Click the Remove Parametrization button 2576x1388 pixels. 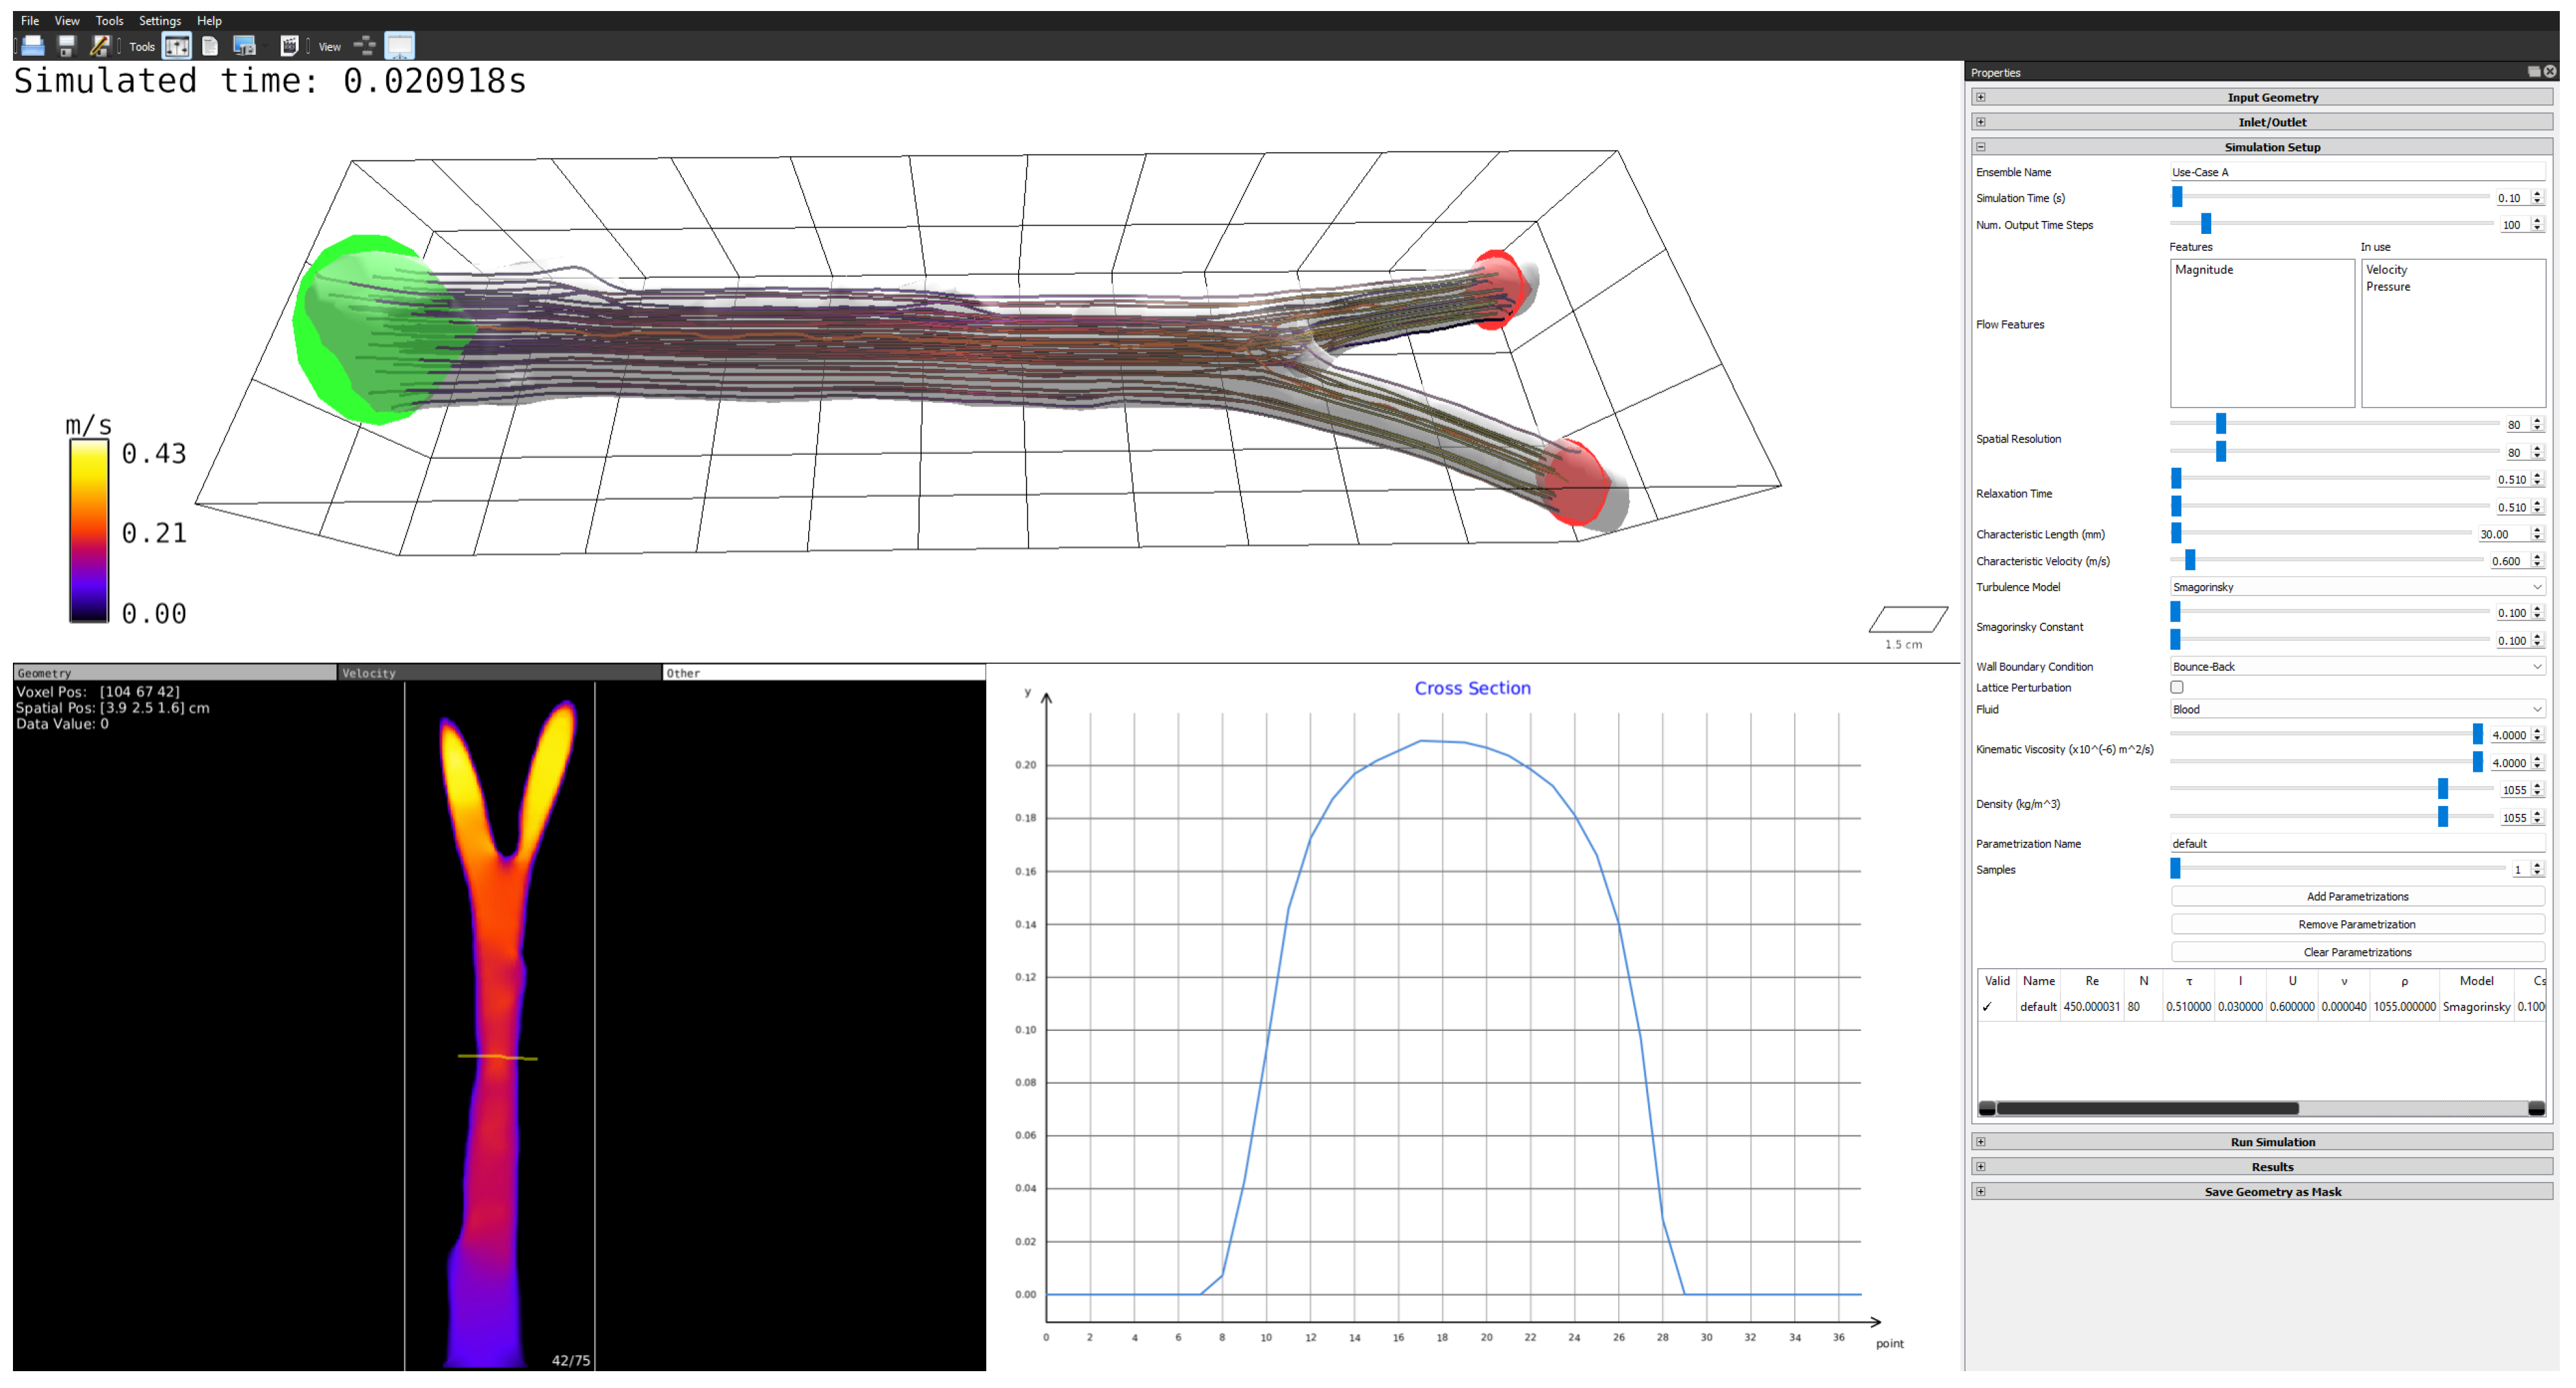2357,925
